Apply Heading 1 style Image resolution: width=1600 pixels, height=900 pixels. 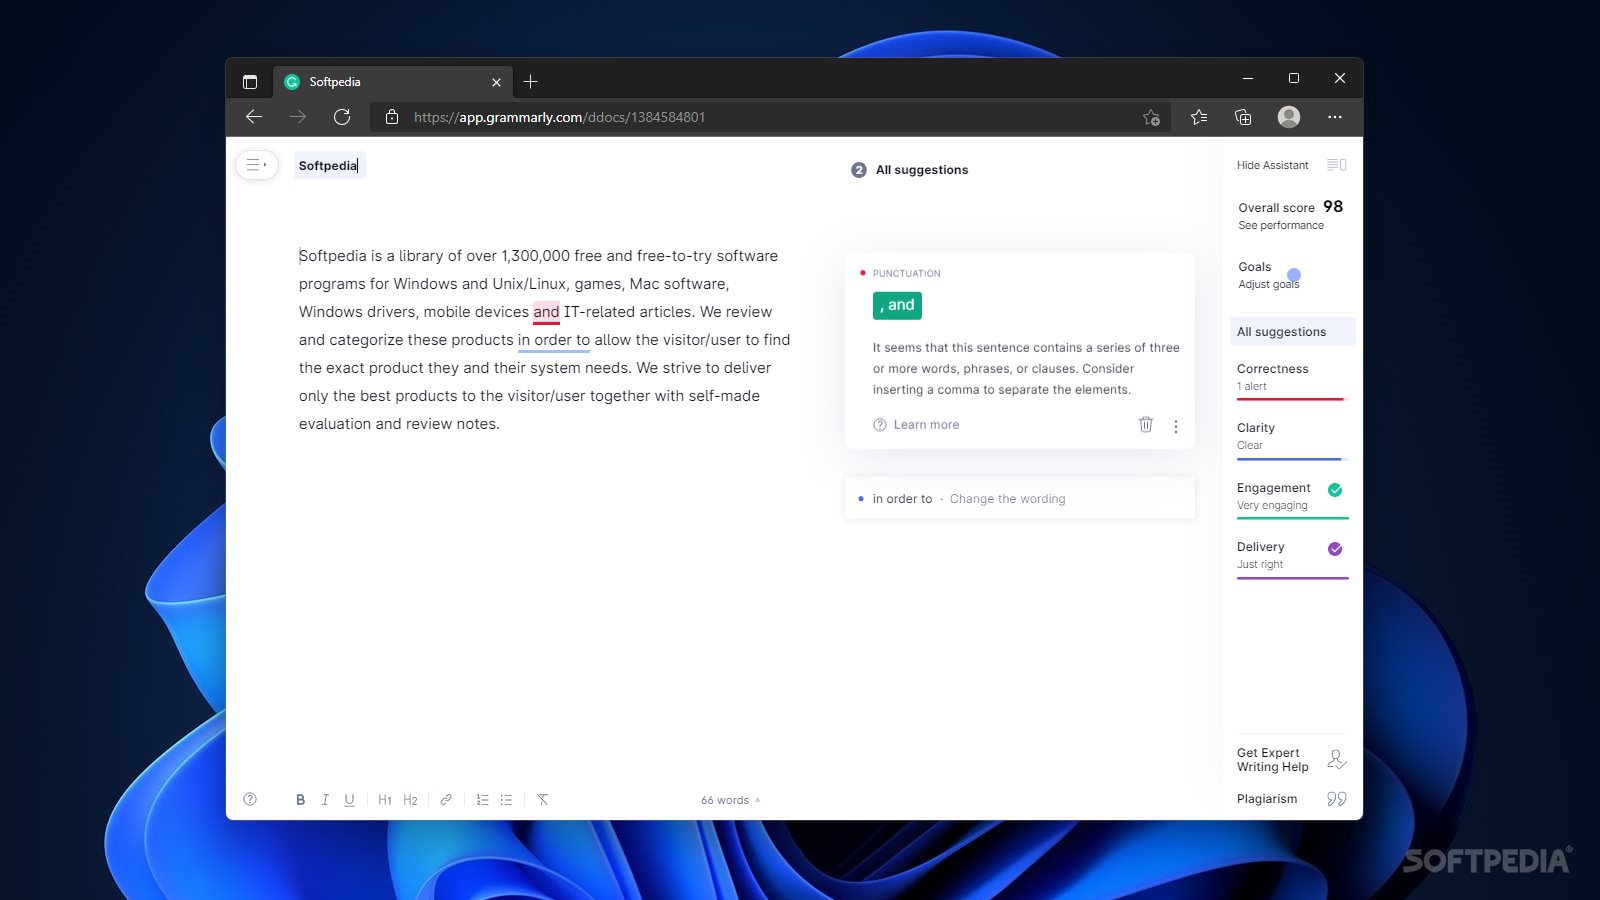pos(385,800)
